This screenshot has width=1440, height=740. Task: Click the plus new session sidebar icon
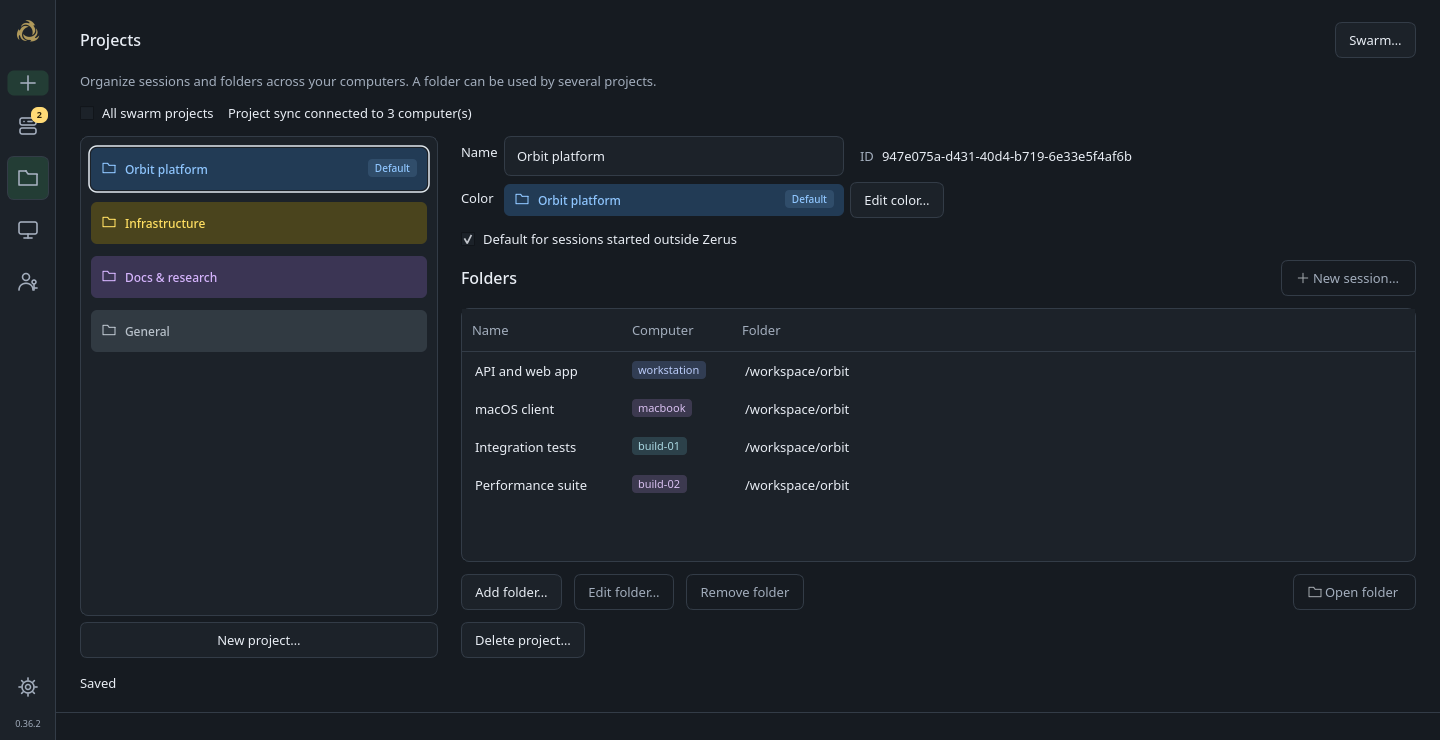tap(28, 83)
